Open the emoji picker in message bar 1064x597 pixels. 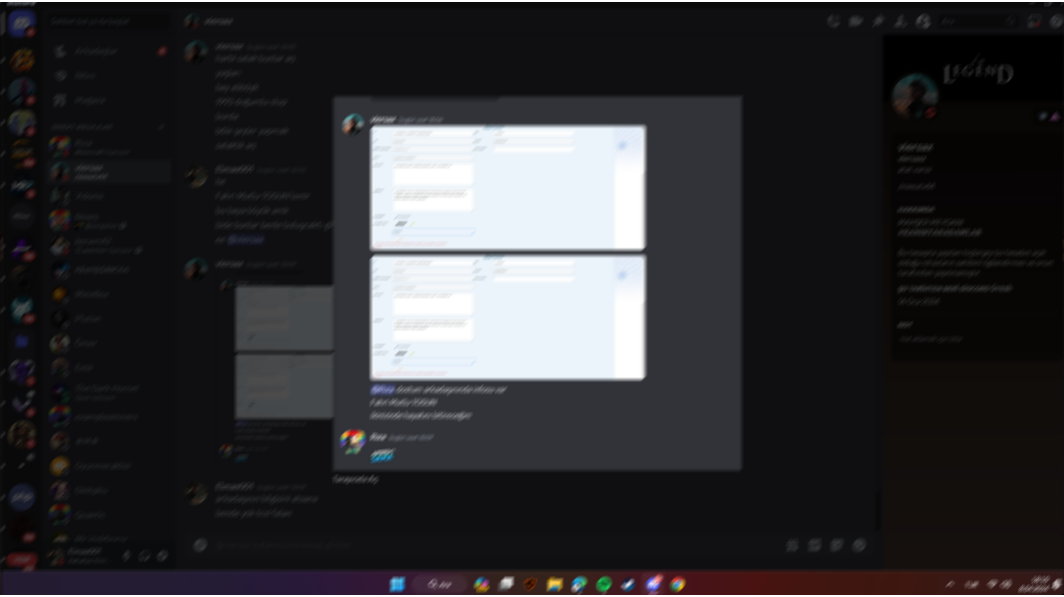point(860,545)
